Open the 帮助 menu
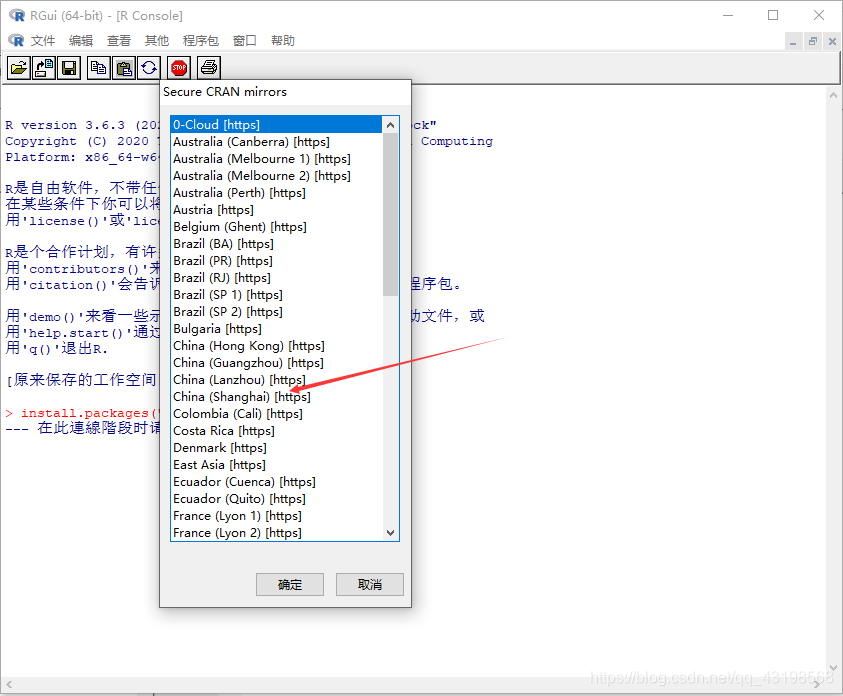Image resolution: width=843 pixels, height=696 pixels. click(283, 40)
